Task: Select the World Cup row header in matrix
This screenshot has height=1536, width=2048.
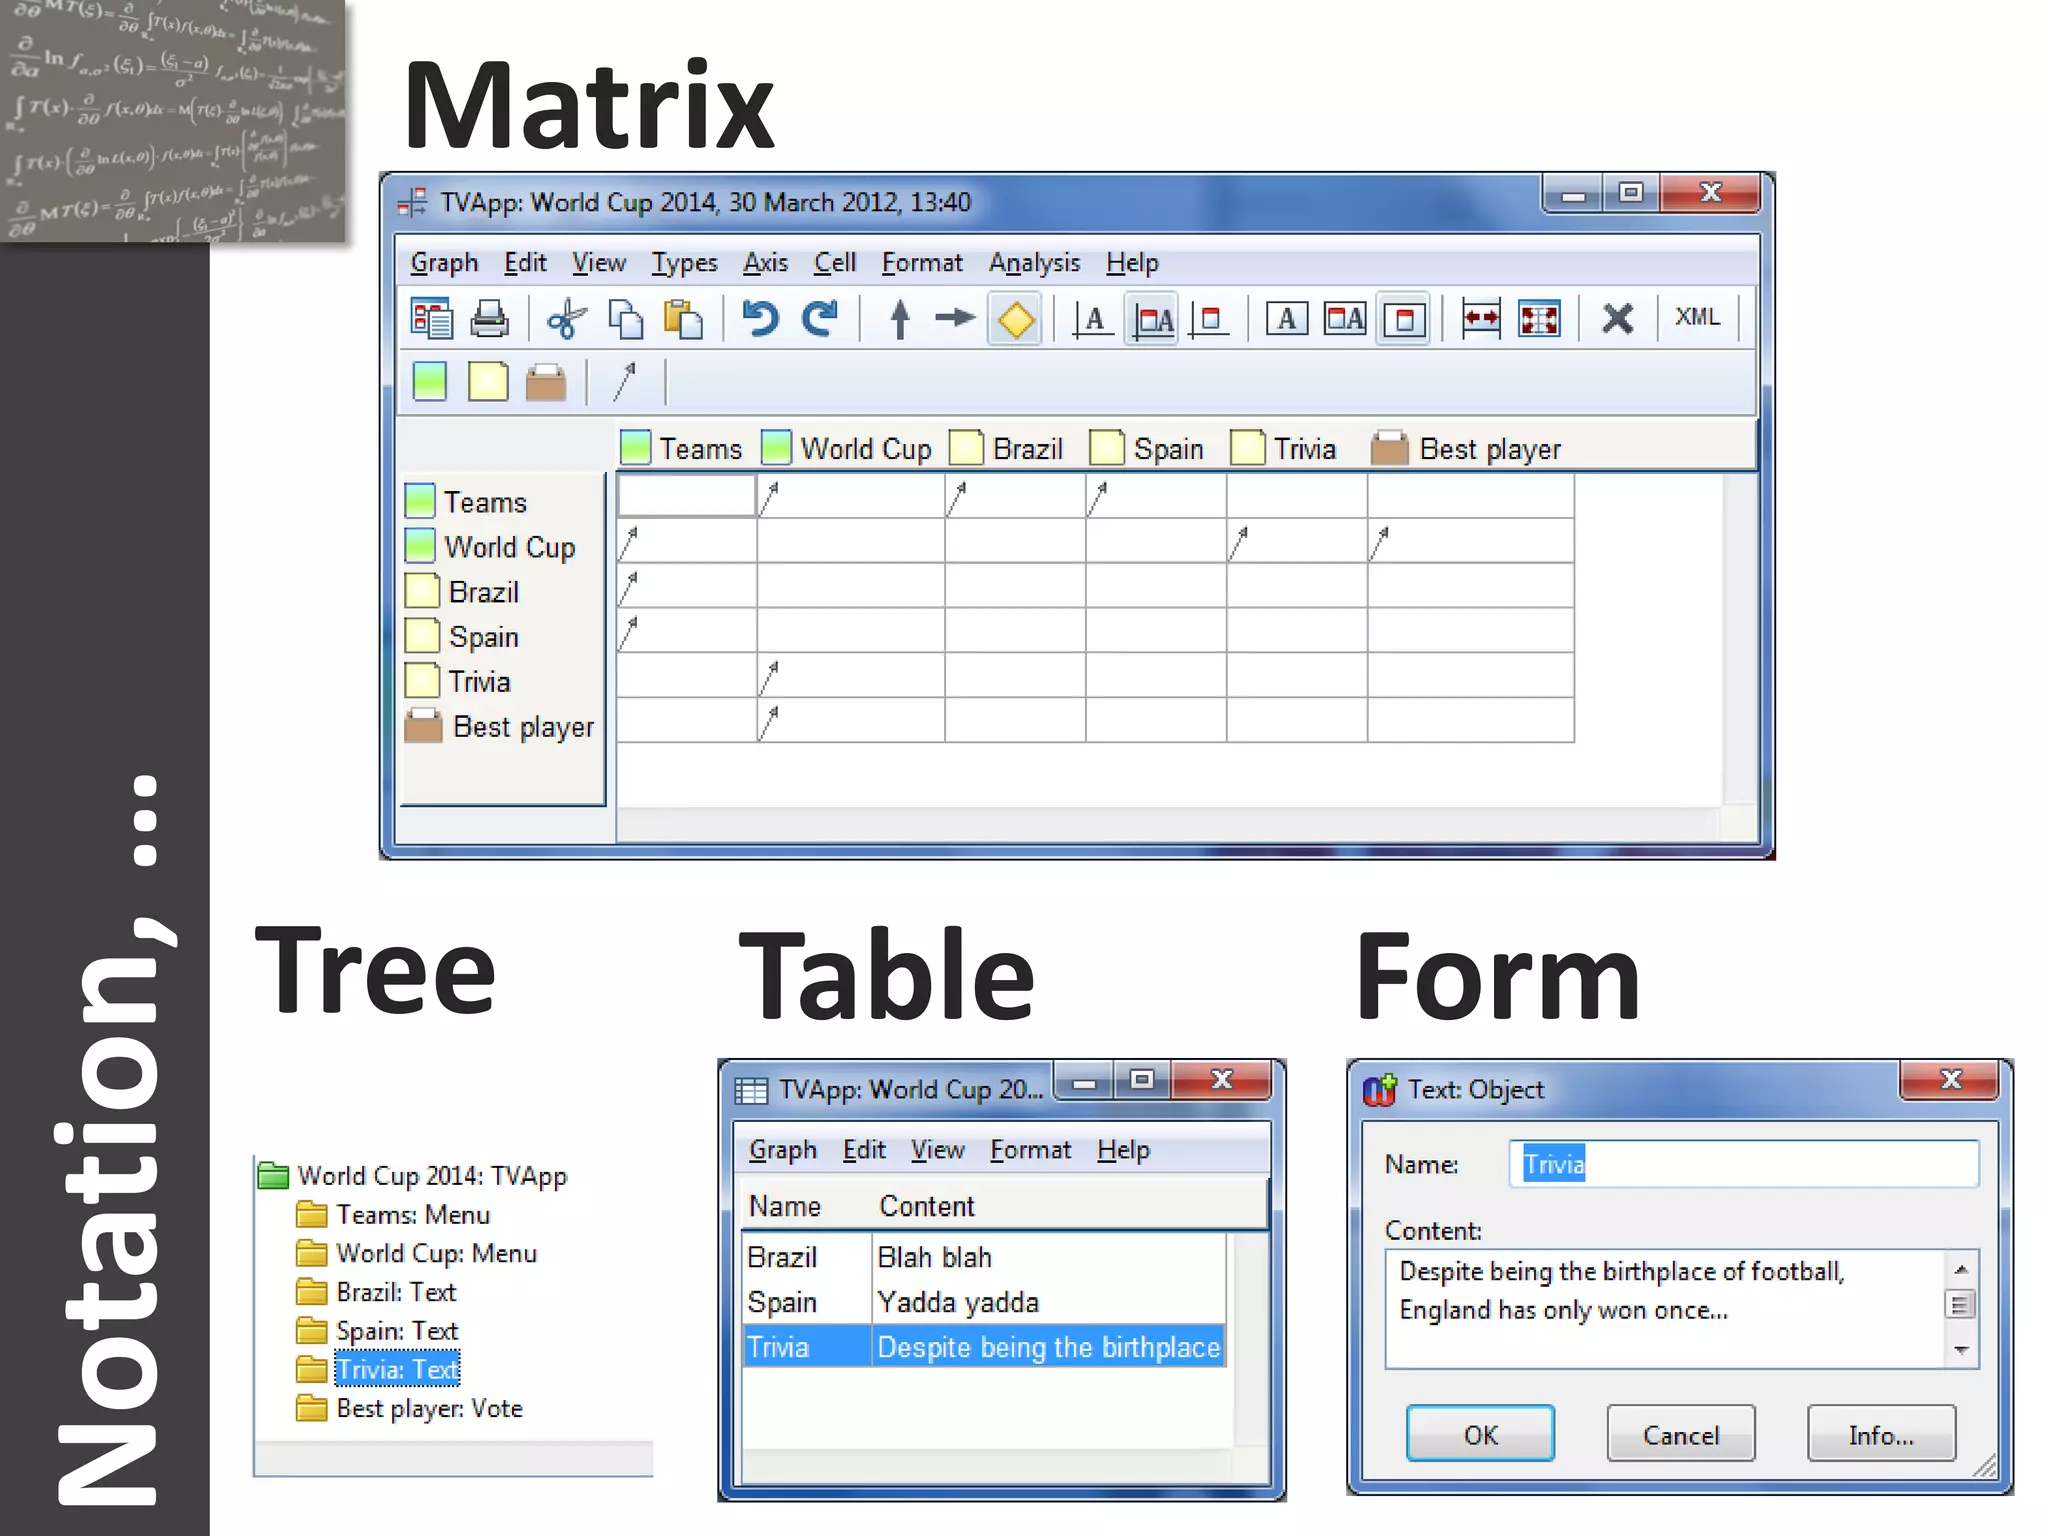Action: click(490, 547)
